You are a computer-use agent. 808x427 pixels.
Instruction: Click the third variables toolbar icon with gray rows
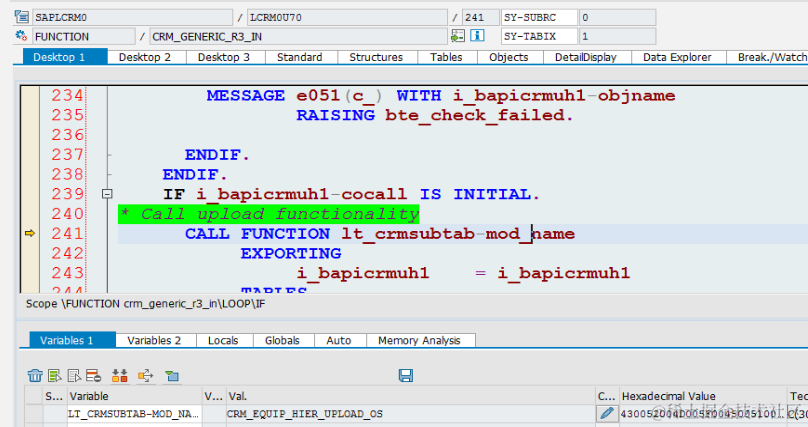pos(74,375)
